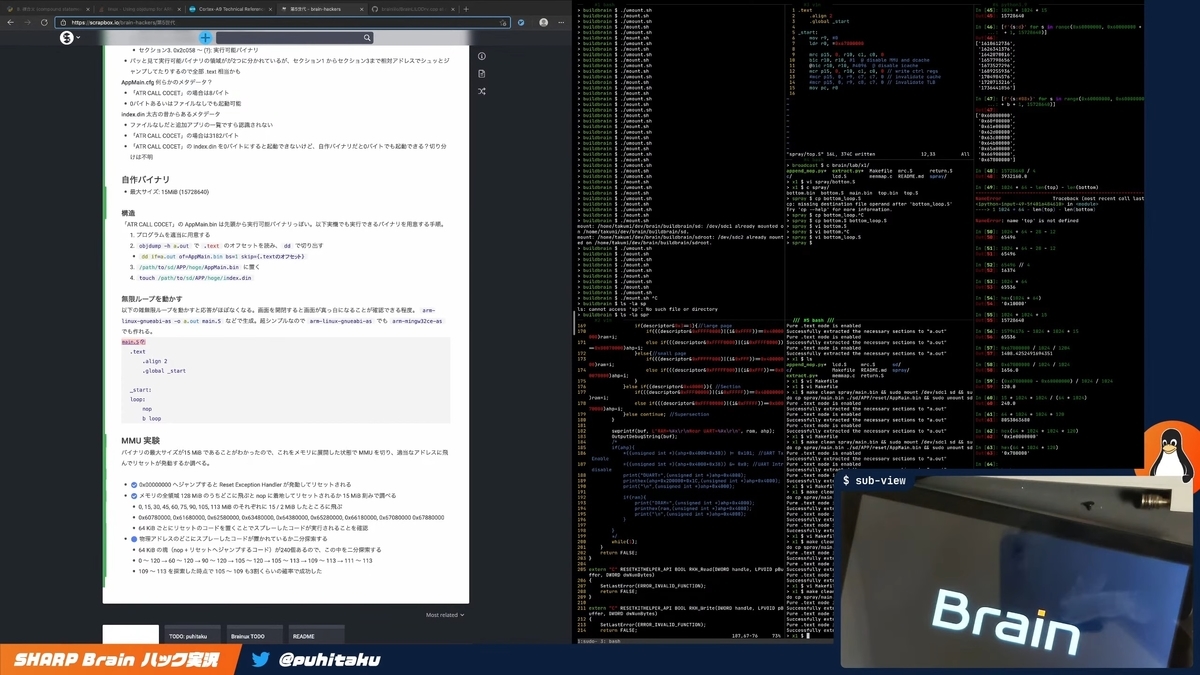The height and width of the screenshot is (675, 1200).
Task: Click the 'touch /path/to/sd/APP/hoge/index.din' snippet
Action: click(195, 278)
